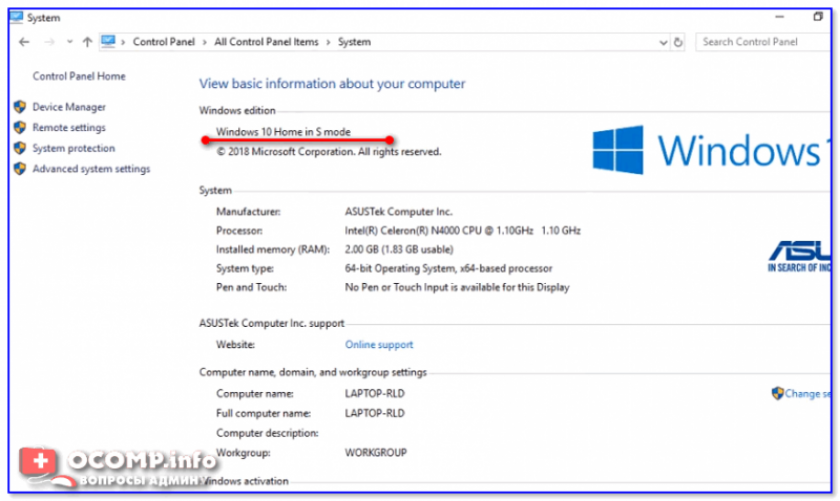Click the 2018 Microsoft Corporation copyright text
Screen dimensions: 840x501
[x=329, y=152]
